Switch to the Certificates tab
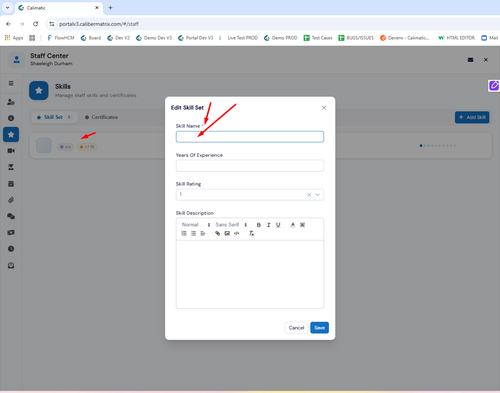Image resolution: width=500 pixels, height=393 pixels. tap(101, 117)
